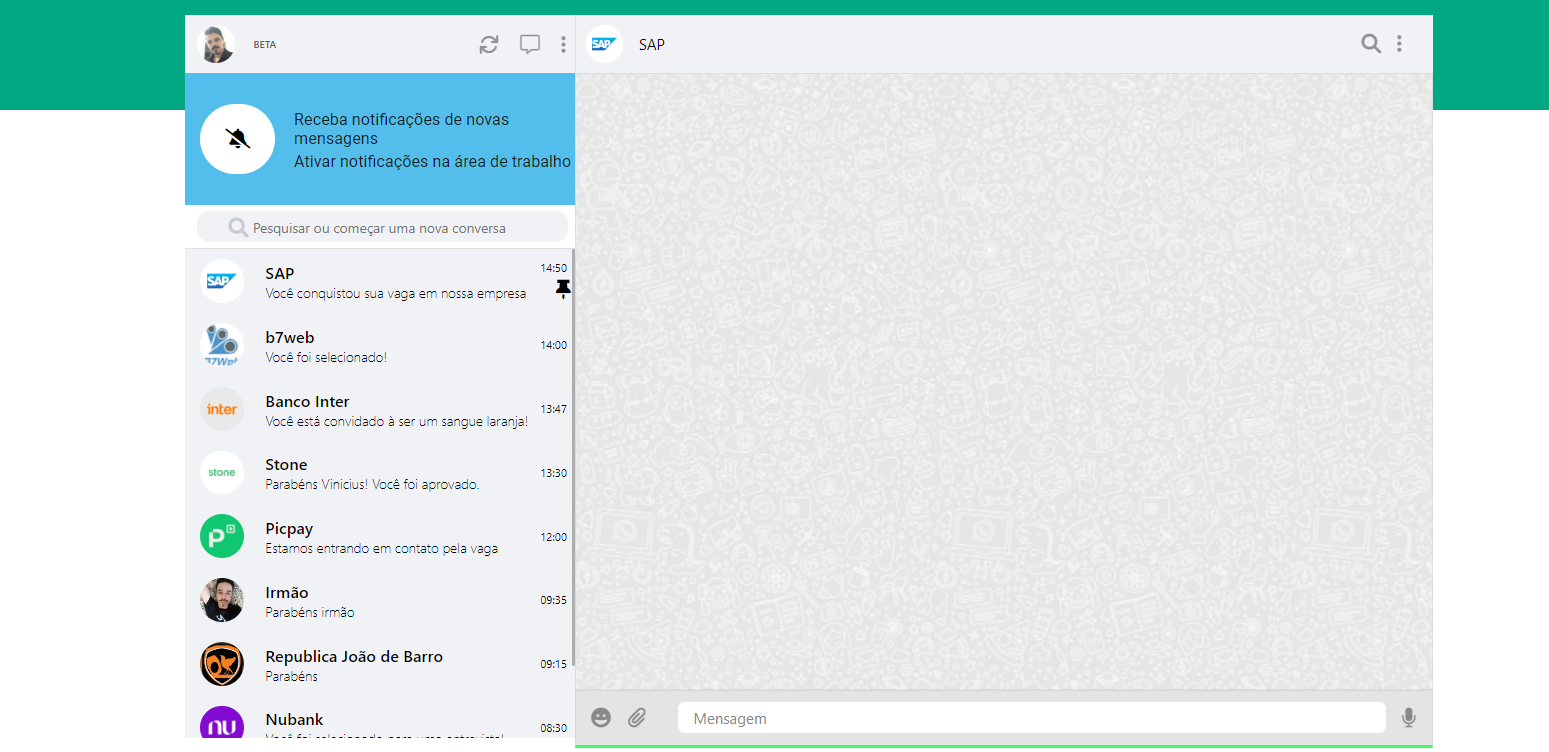Viewport: 1549px width, 752px height.
Task: Open the Stone conversation
Action: [x=380, y=473]
